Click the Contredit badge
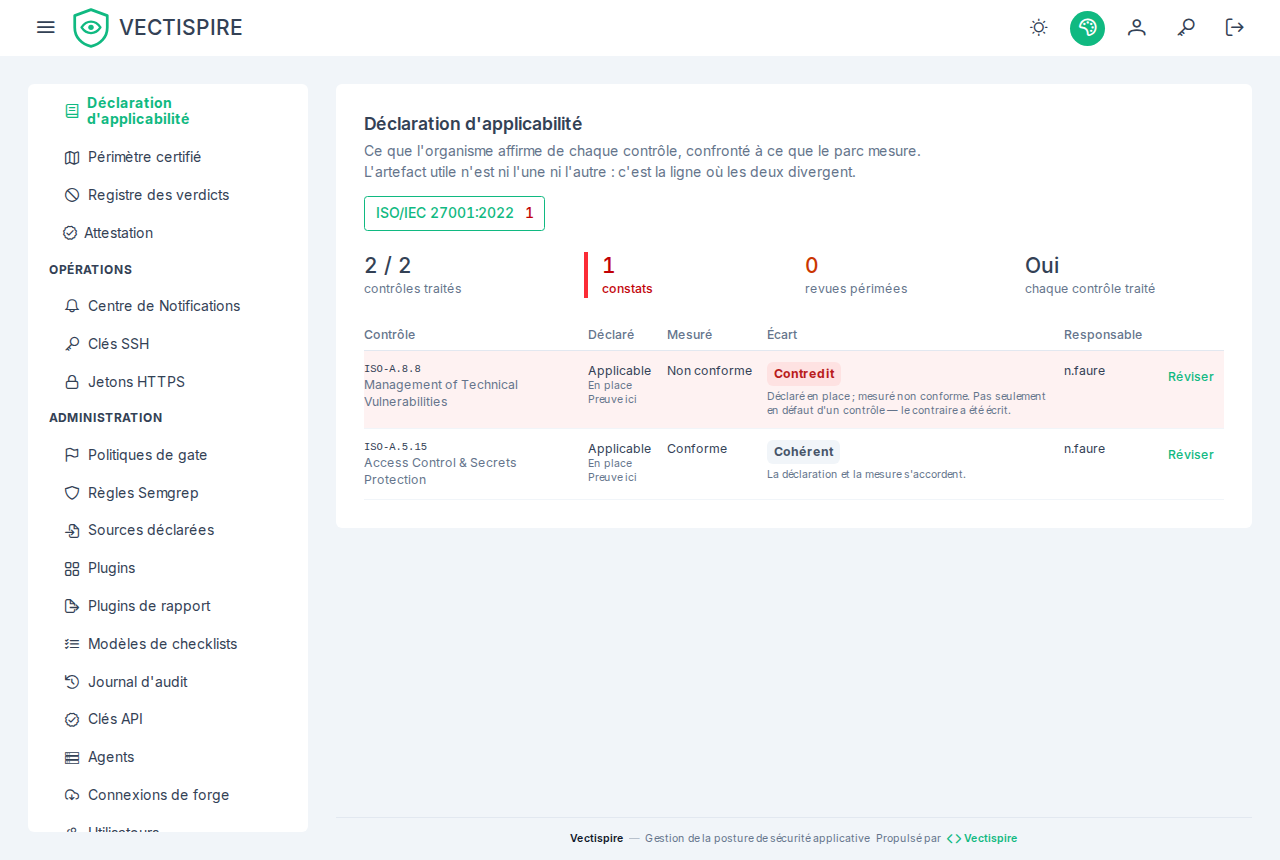This screenshot has width=1280, height=860. (804, 374)
